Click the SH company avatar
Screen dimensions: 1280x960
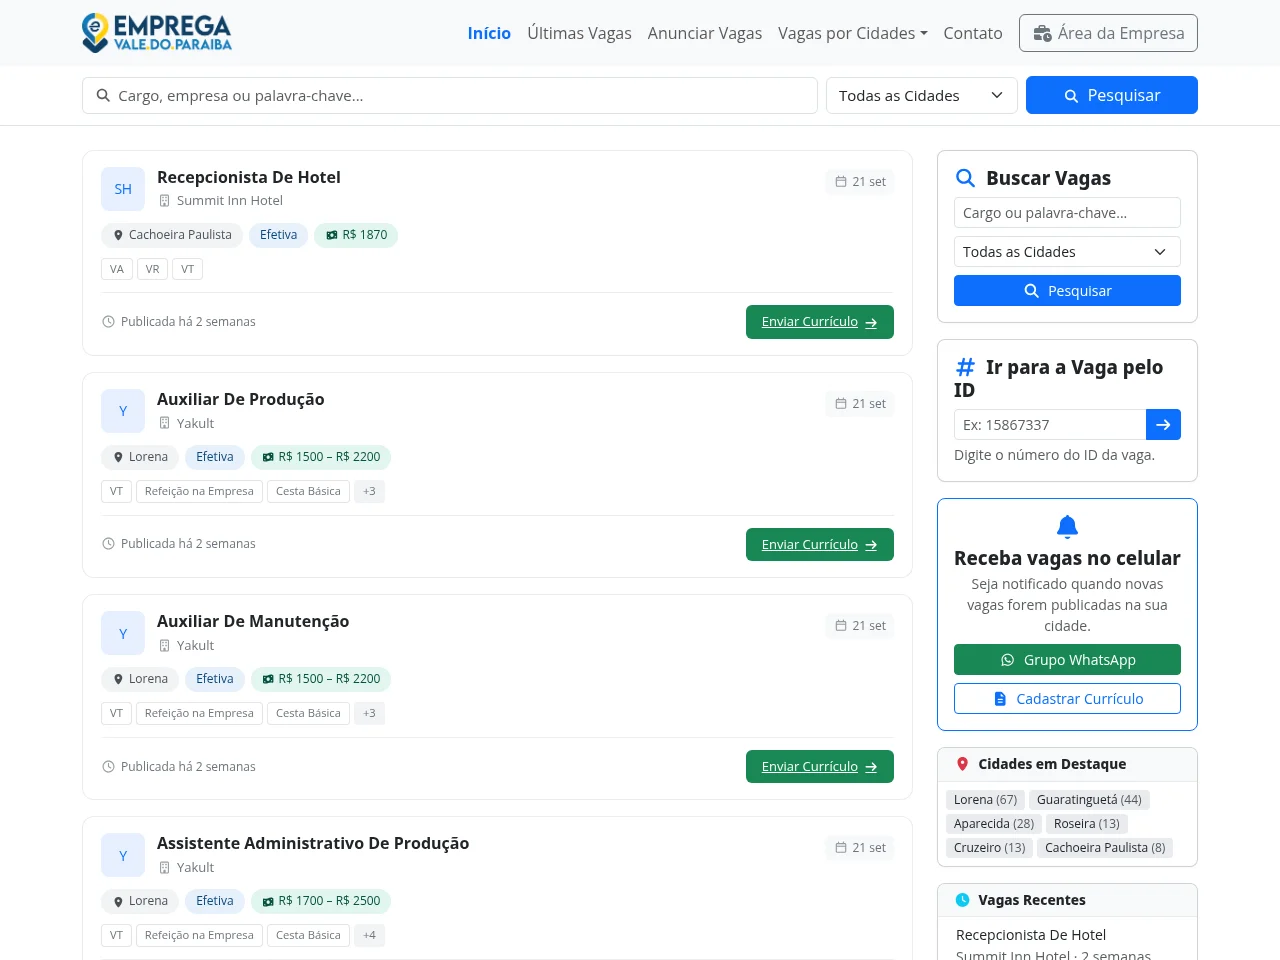coord(123,189)
